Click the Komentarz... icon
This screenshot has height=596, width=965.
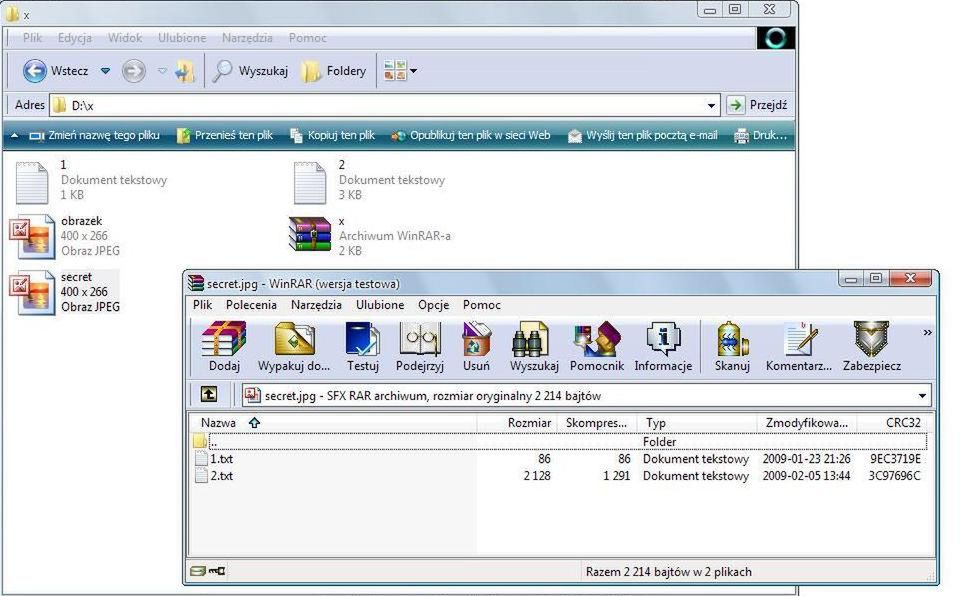(x=799, y=346)
